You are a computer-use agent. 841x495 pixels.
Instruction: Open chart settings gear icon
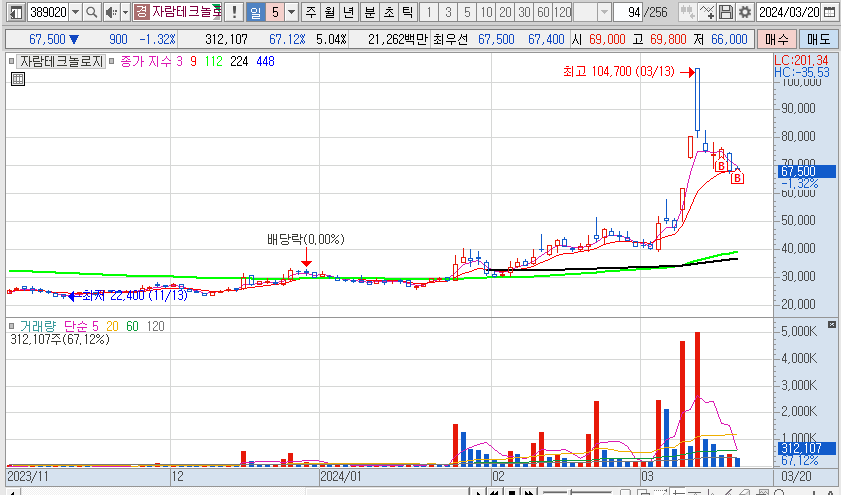click(744, 12)
